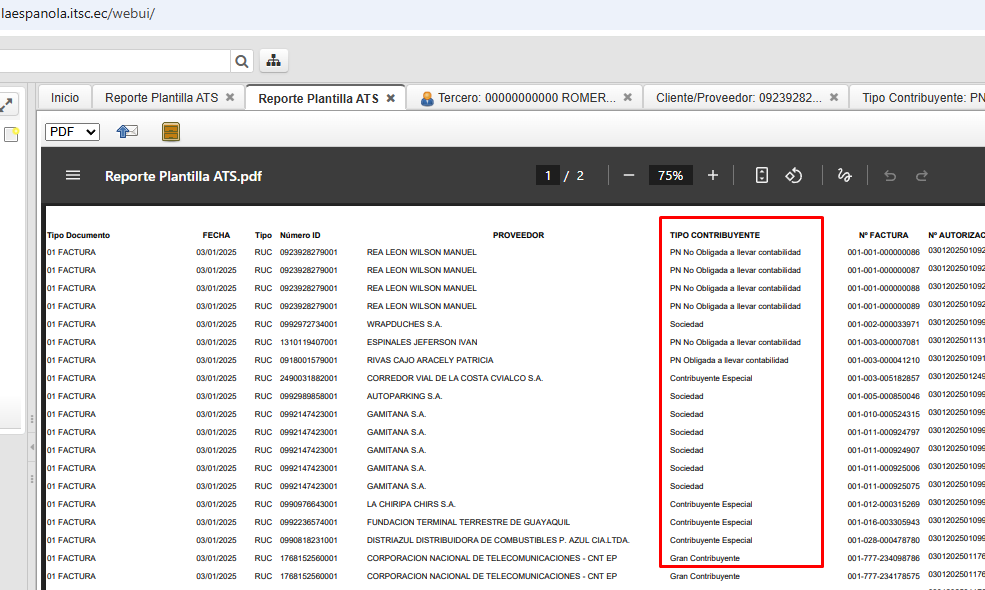This screenshot has height=590, width=985.
Task: Click the PDF page number field
Action: tap(547, 175)
